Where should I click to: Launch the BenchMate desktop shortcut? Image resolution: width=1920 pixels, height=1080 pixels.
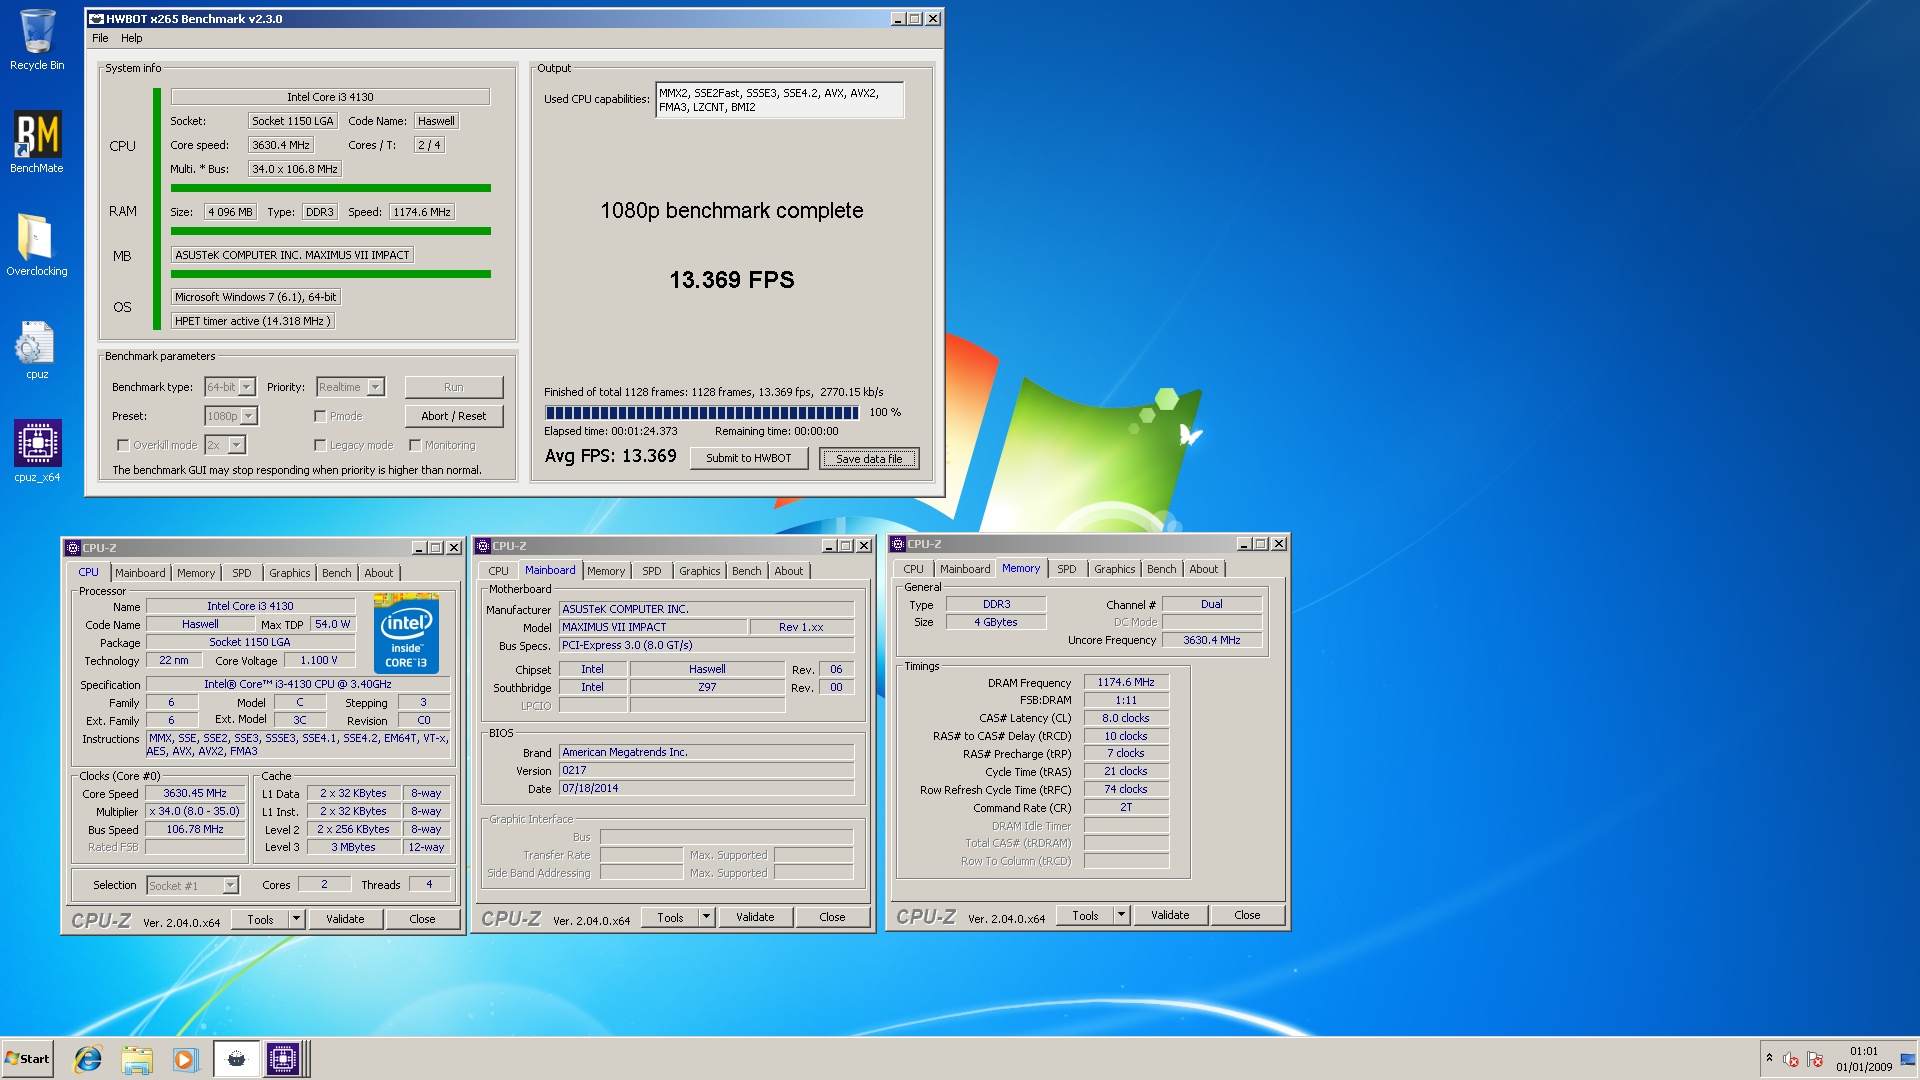[x=37, y=141]
